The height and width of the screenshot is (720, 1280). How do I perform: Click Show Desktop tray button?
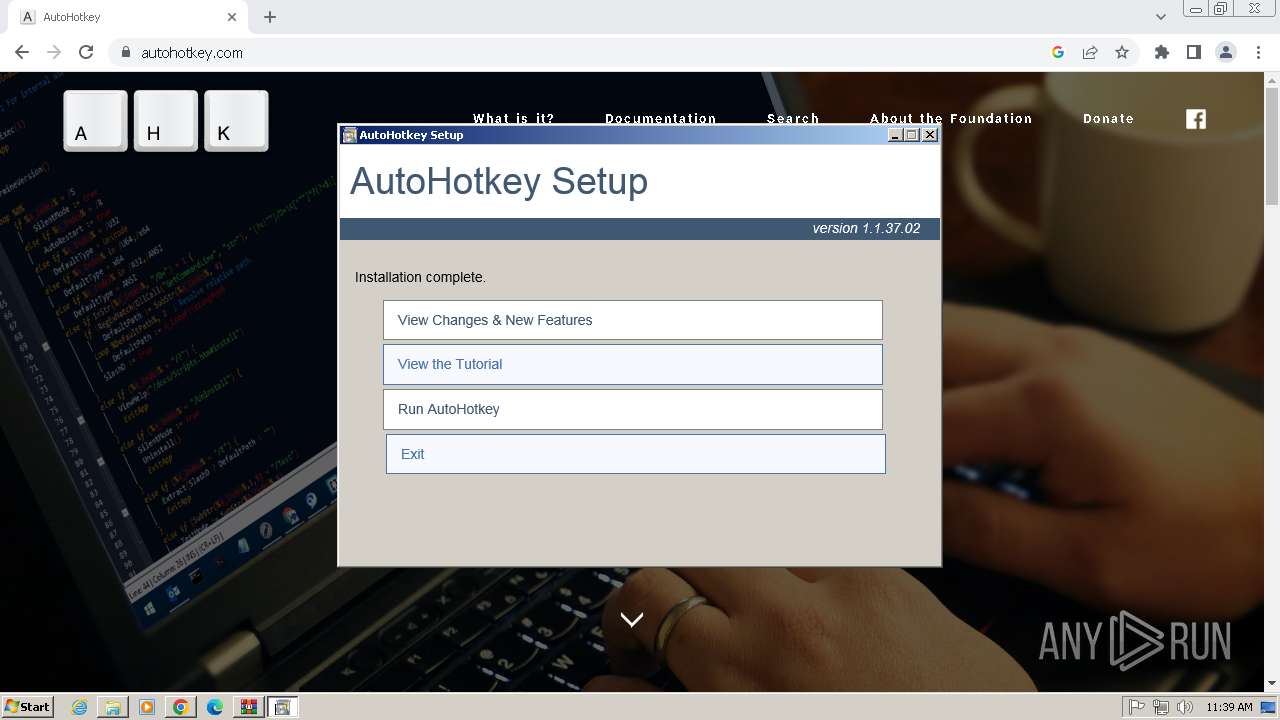[x=1268, y=707]
